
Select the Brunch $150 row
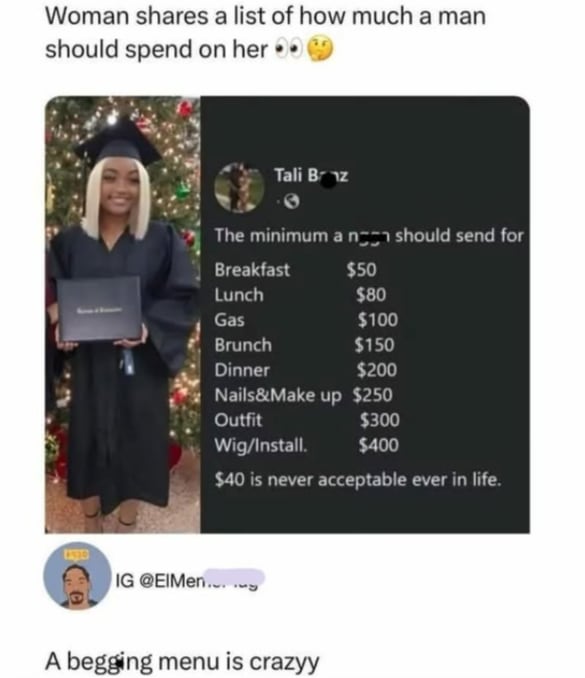(x=305, y=345)
